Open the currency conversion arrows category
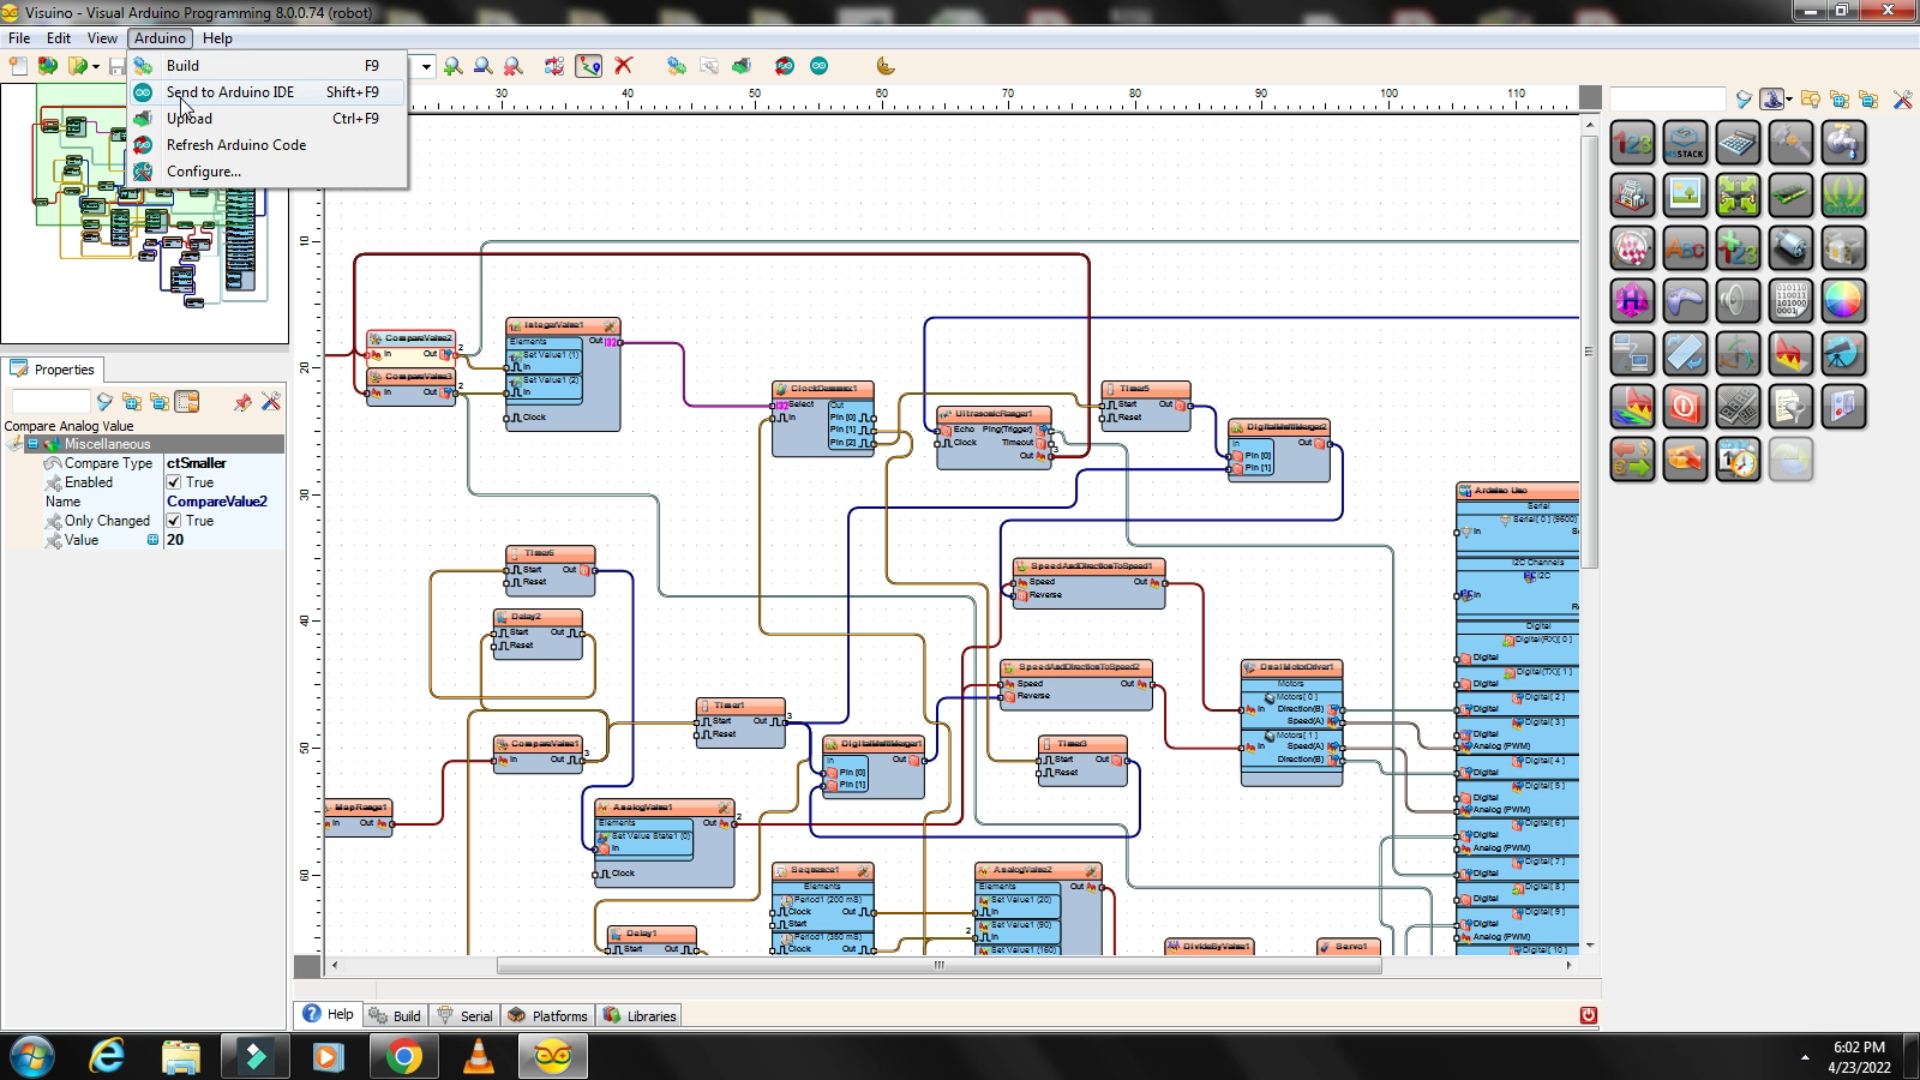 [x=1632, y=460]
